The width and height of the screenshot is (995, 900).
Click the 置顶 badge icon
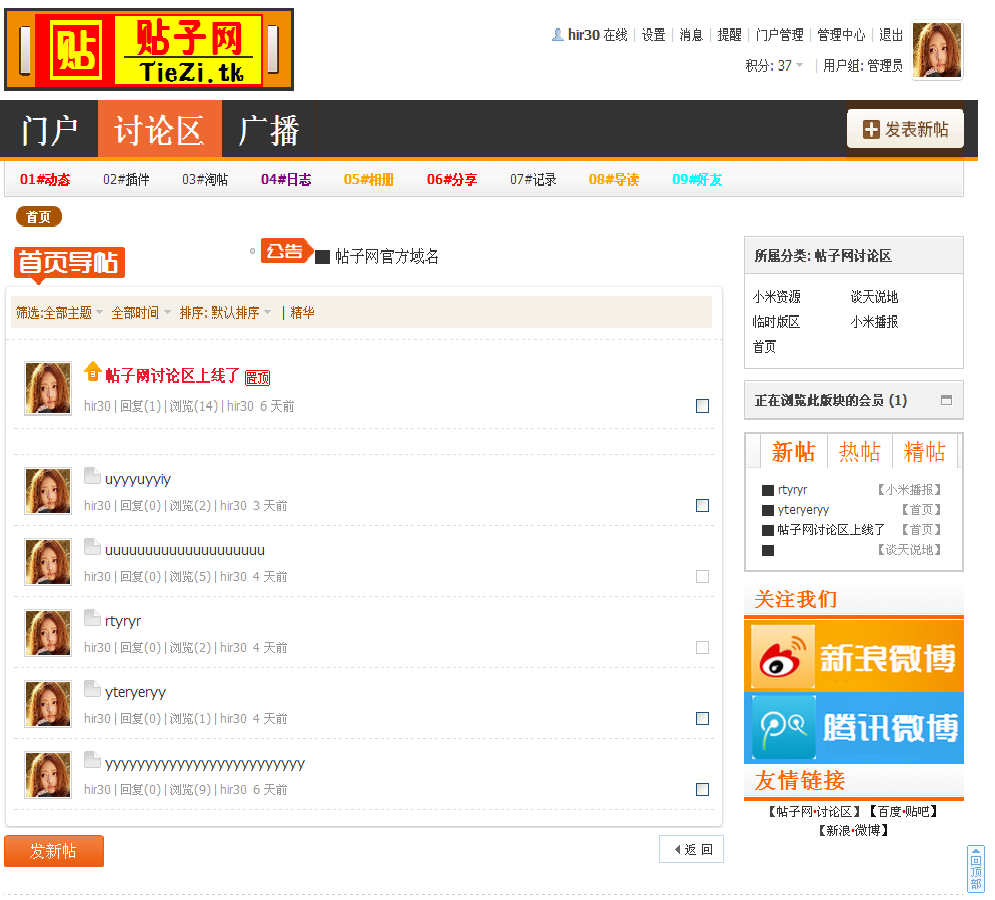click(x=258, y=378)
